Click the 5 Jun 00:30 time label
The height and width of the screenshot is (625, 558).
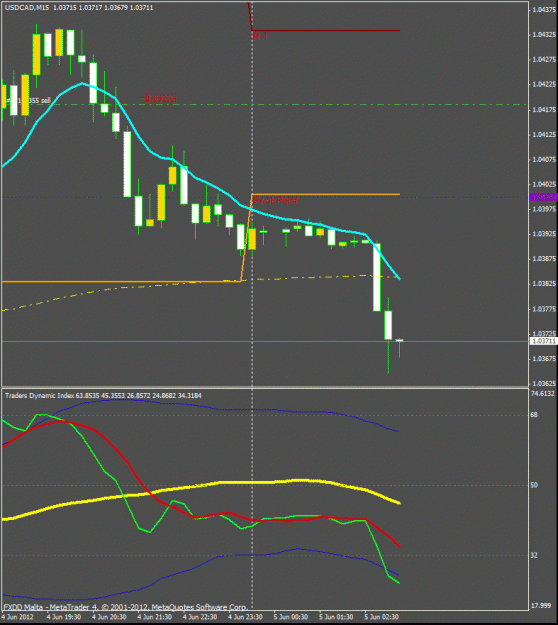click(x=291, y=617)
